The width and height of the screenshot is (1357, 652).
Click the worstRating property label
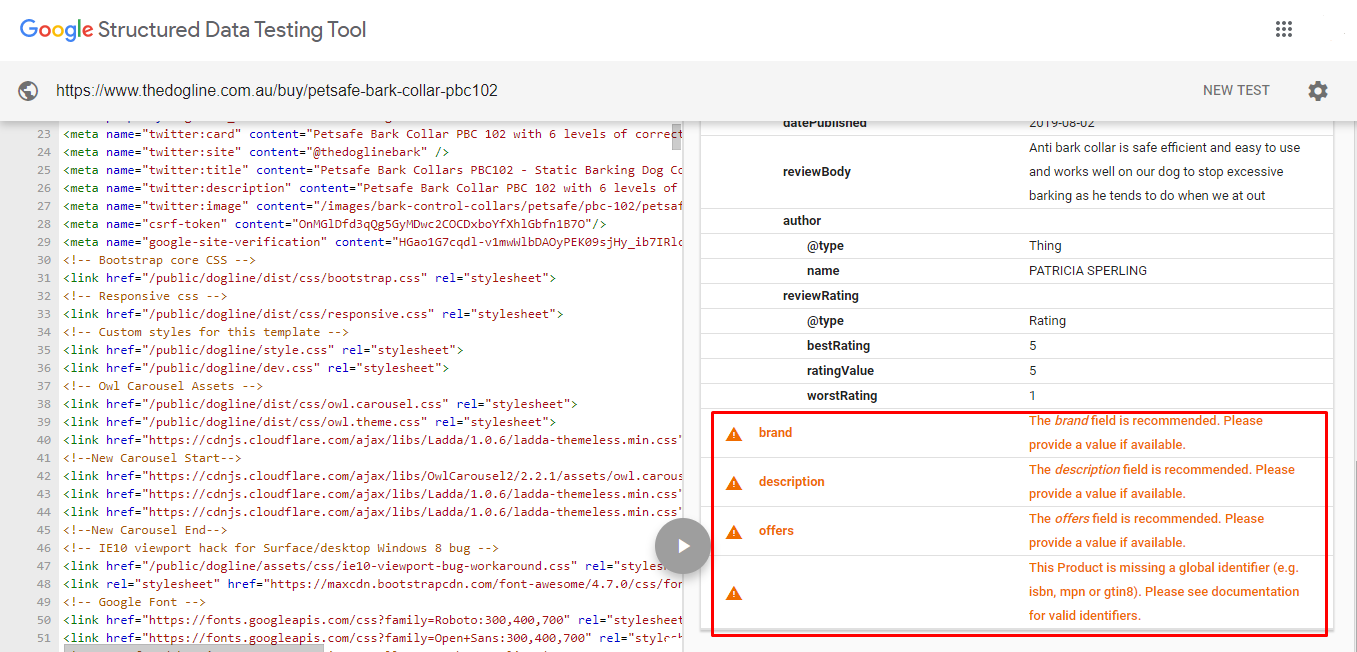(842, 396)
